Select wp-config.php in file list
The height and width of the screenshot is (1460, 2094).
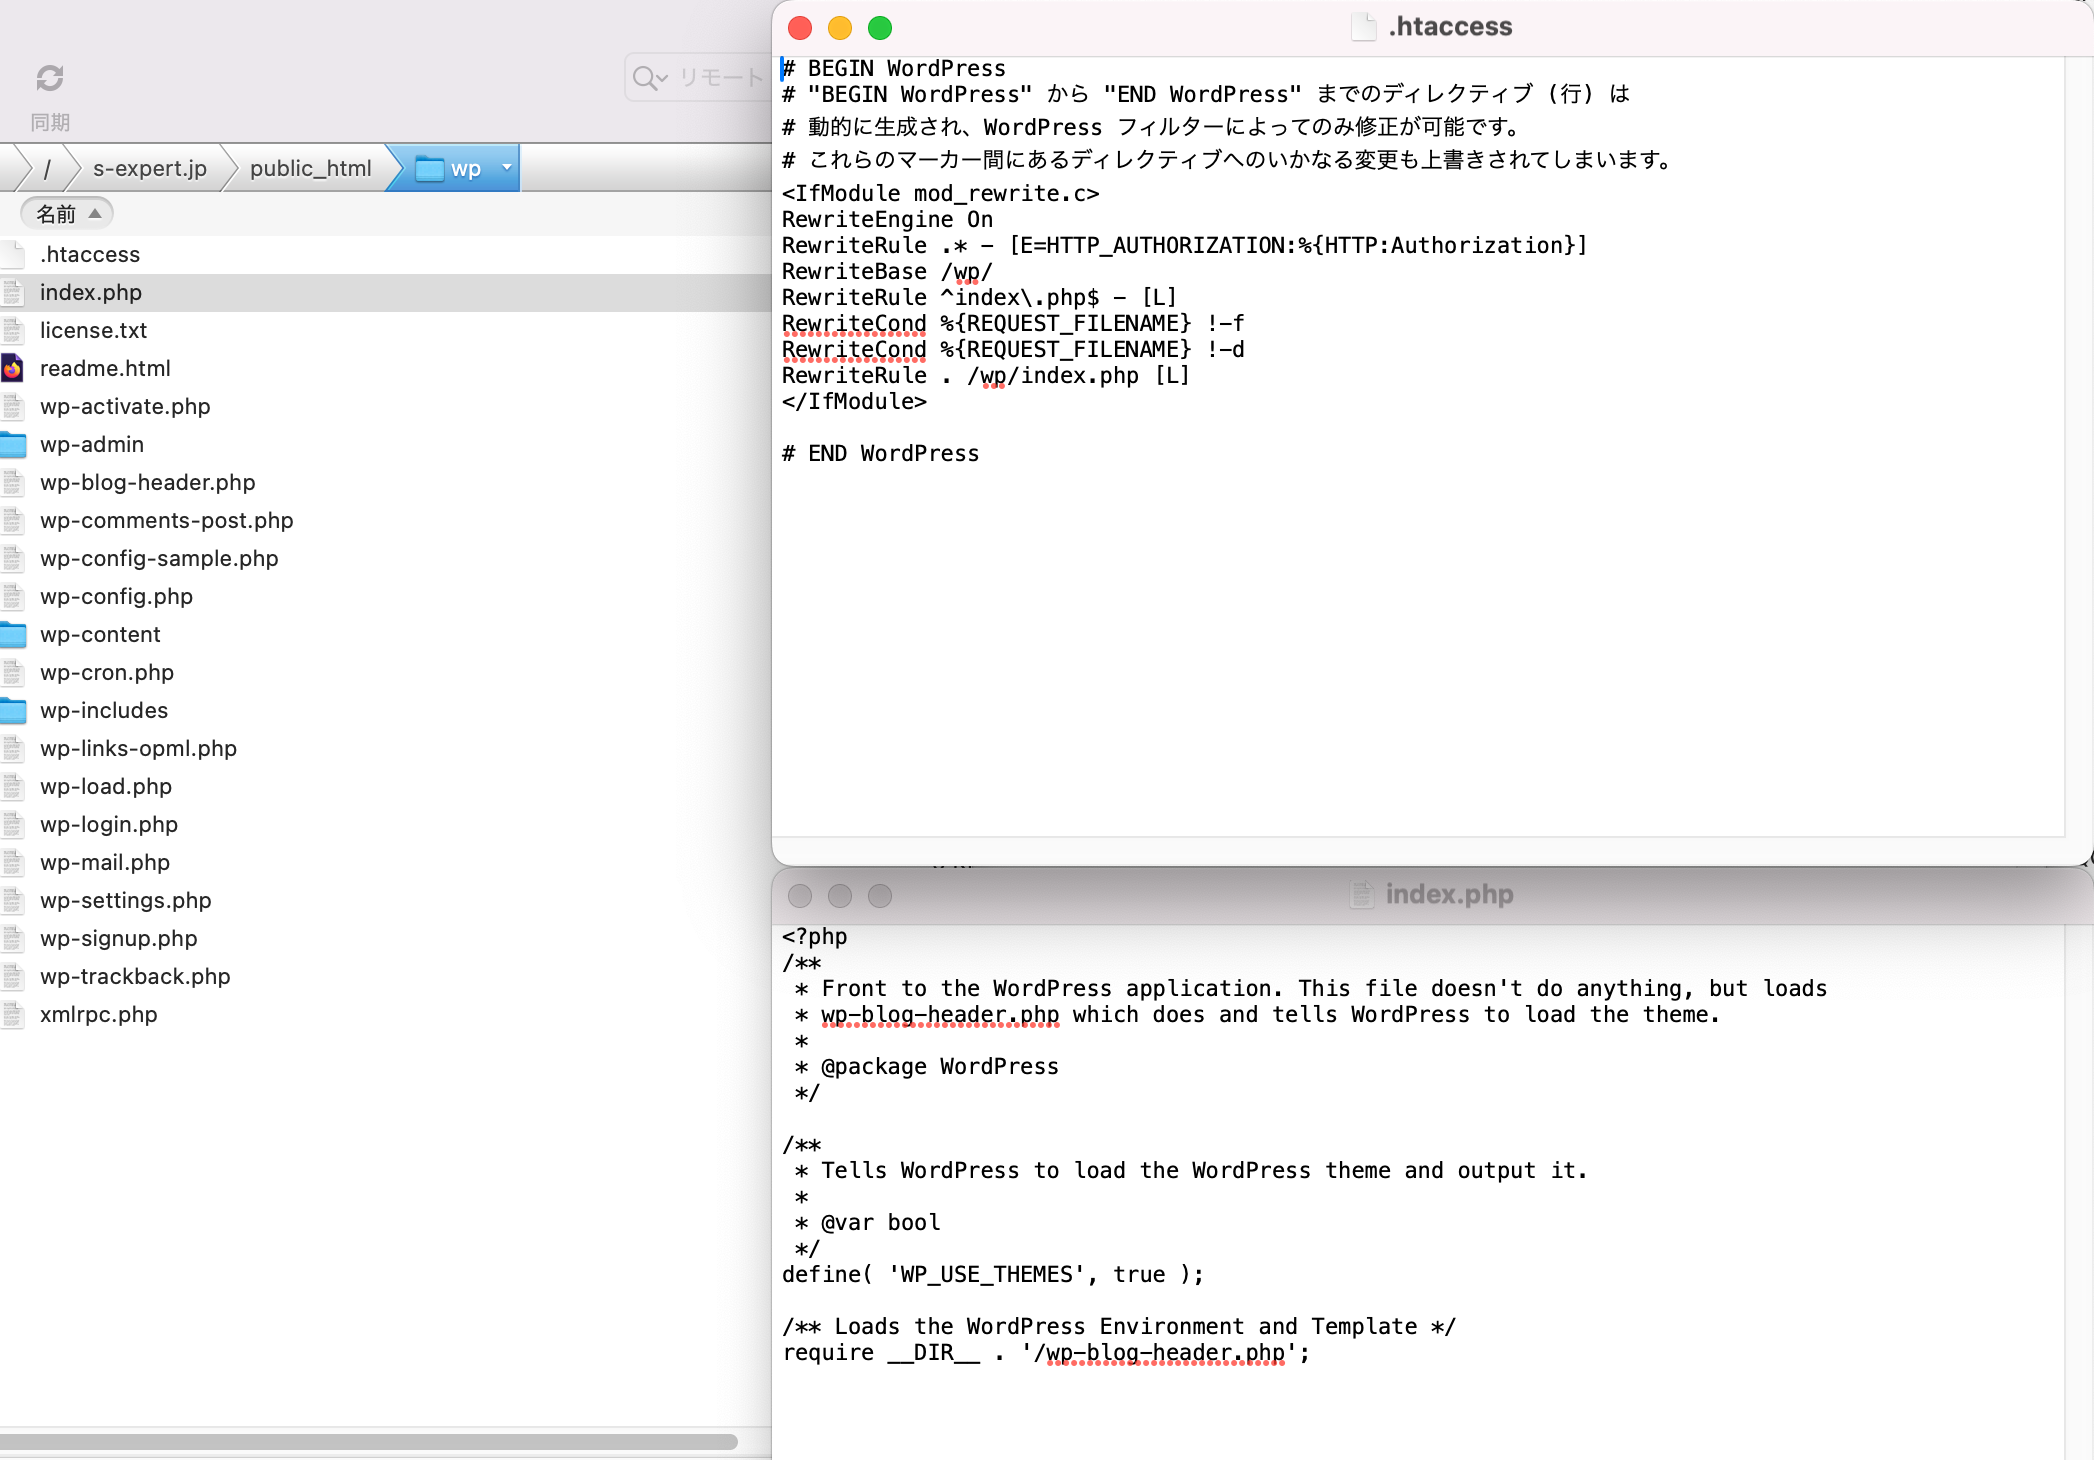(116, 596)
